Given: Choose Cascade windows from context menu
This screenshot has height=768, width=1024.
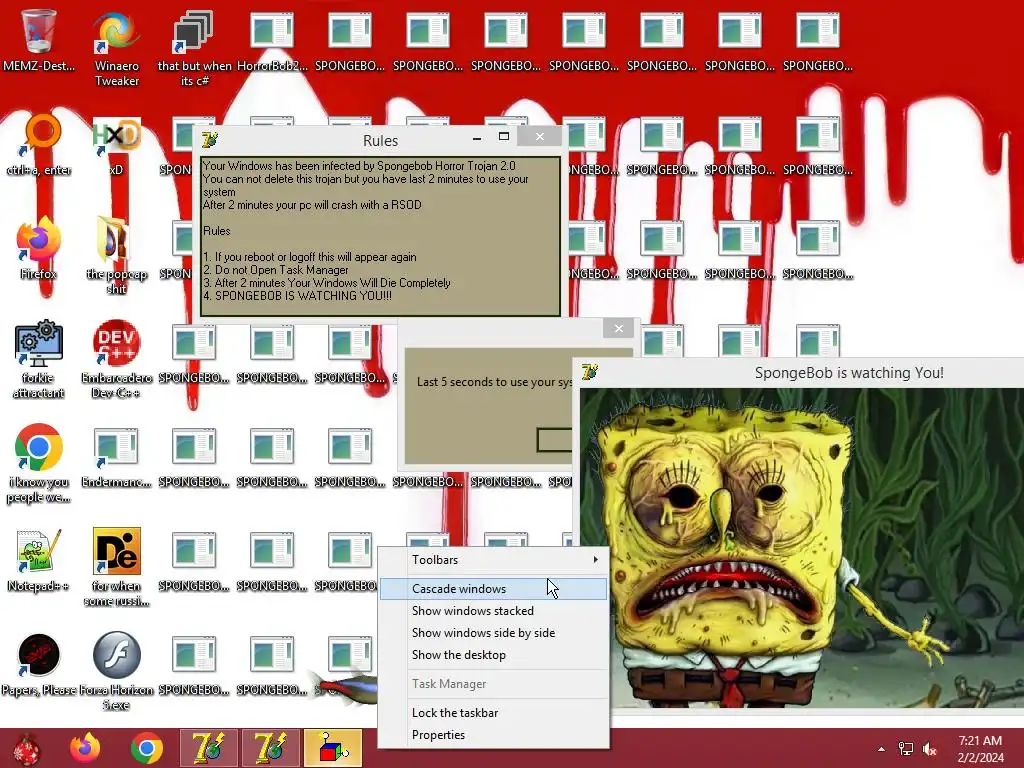Looking at the screenshot, I should [494, 588].
